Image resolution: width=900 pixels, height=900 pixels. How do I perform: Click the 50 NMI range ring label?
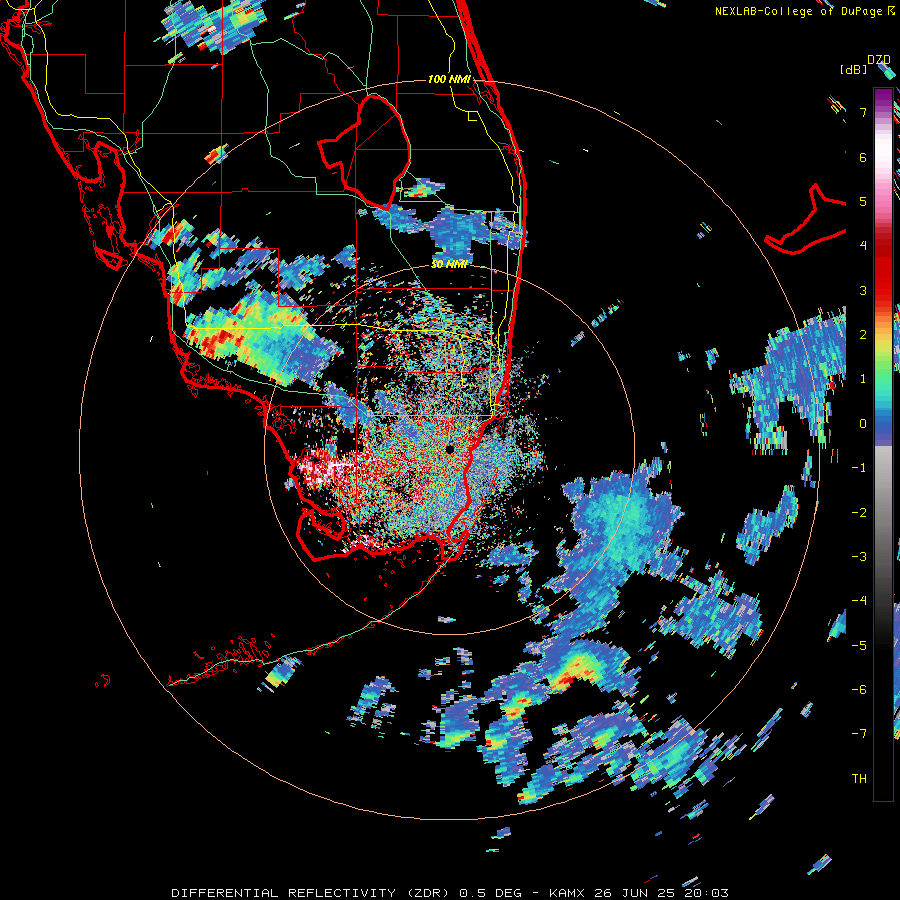[x=449, y=264]
